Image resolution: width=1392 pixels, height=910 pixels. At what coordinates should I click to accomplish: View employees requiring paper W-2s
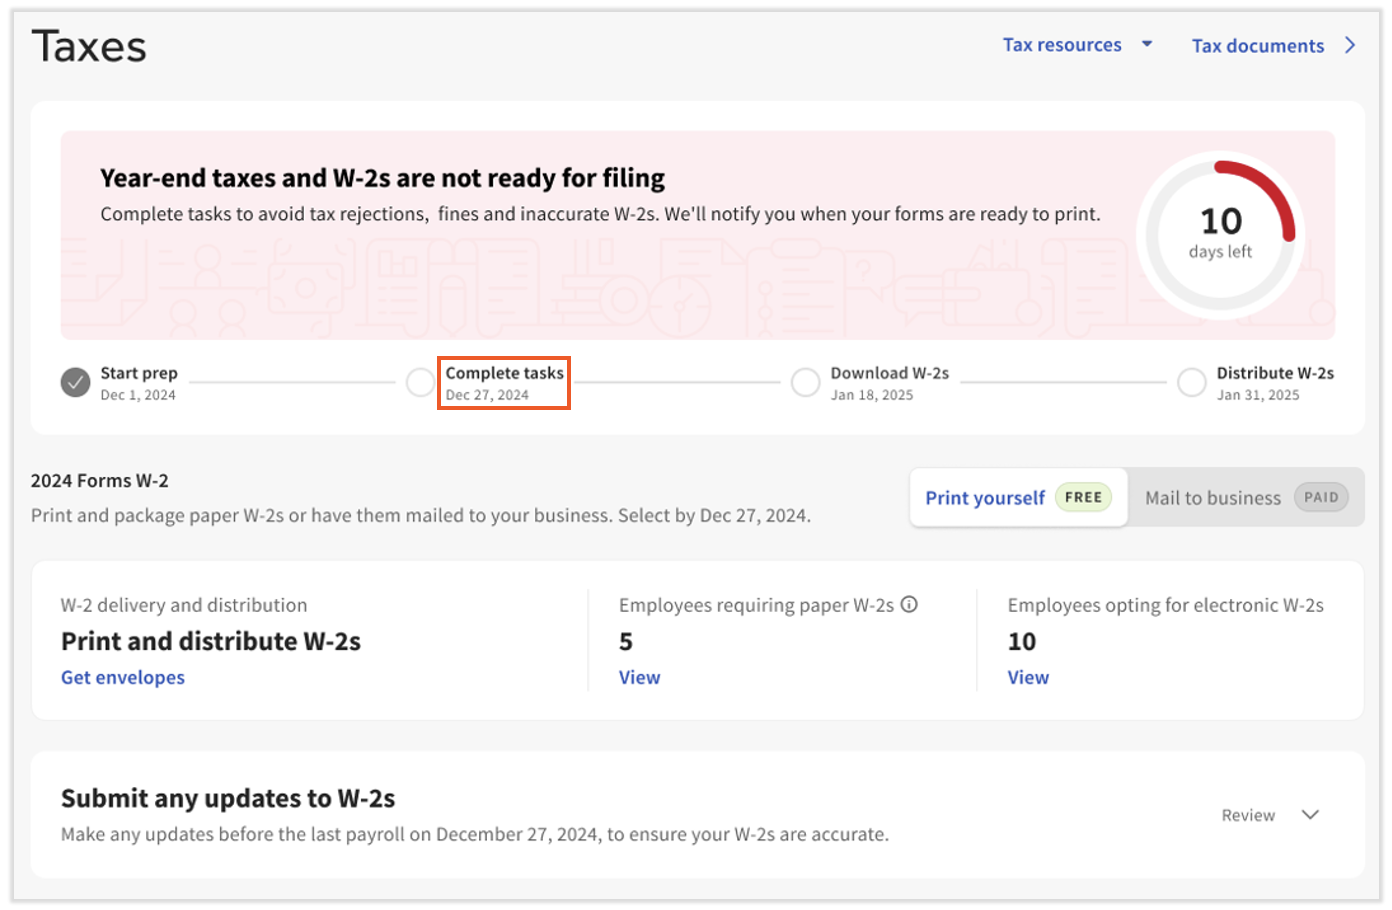point(639,677)
